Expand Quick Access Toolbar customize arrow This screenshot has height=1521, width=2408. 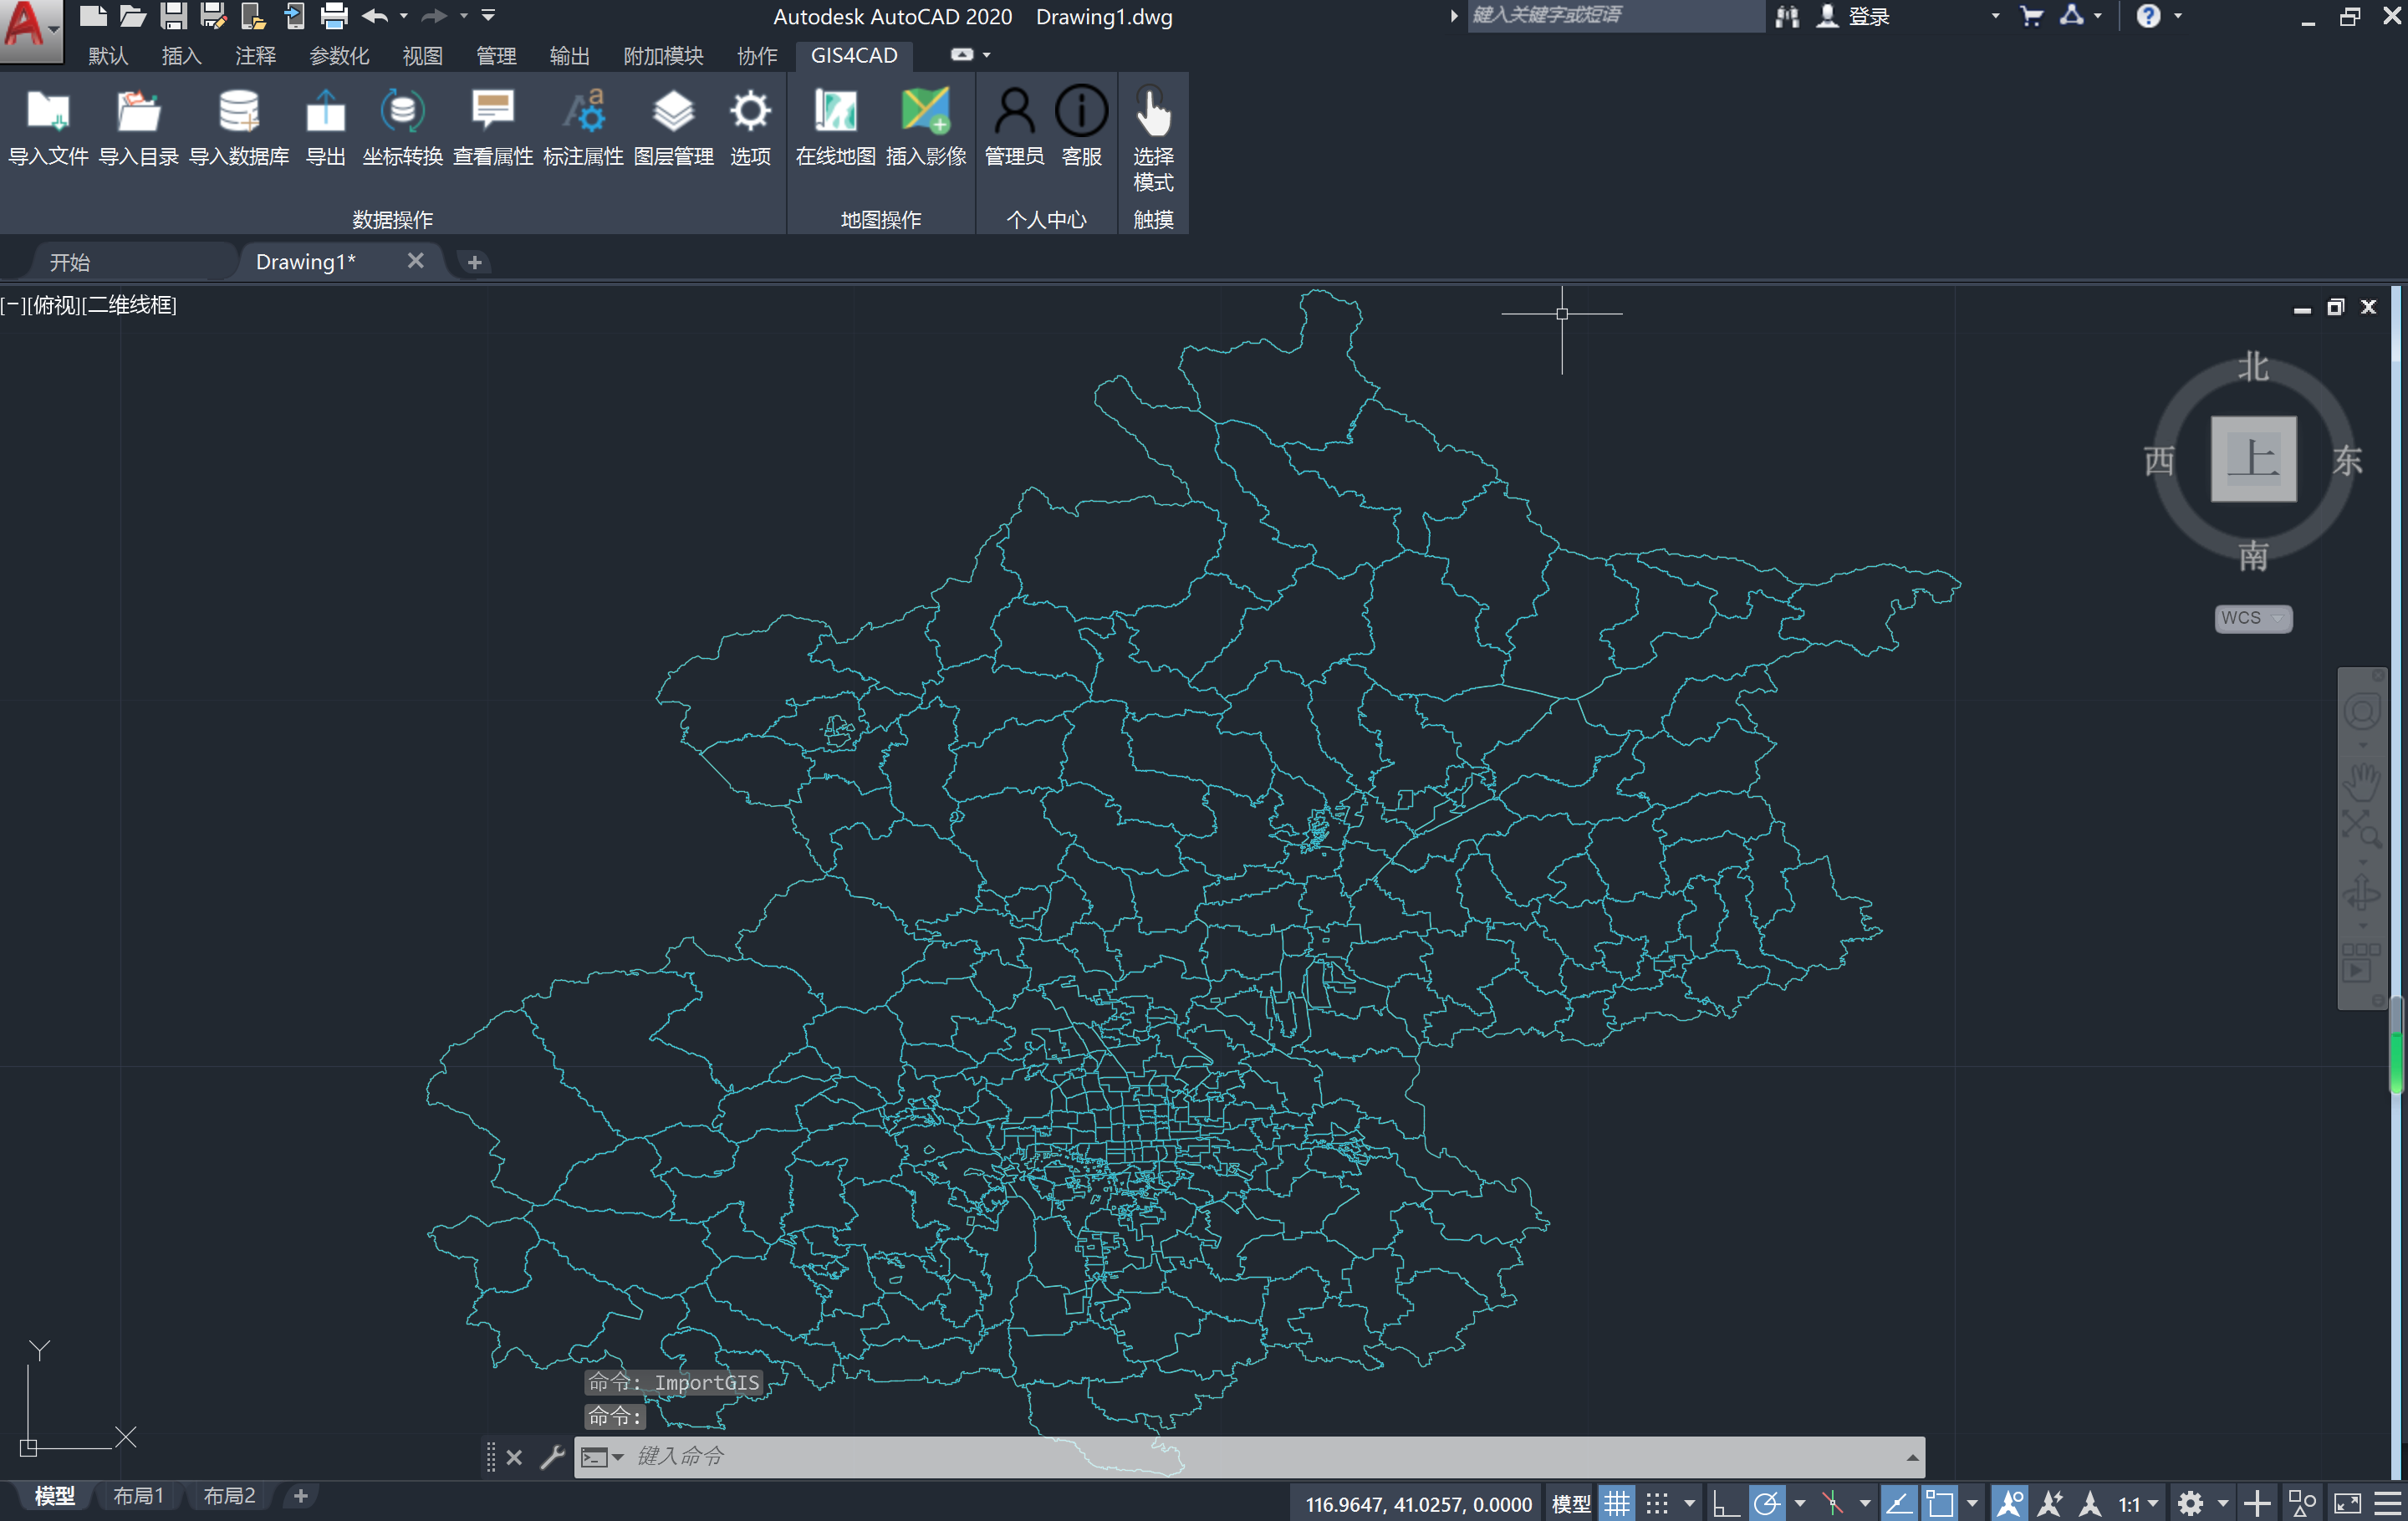[488, 15]
